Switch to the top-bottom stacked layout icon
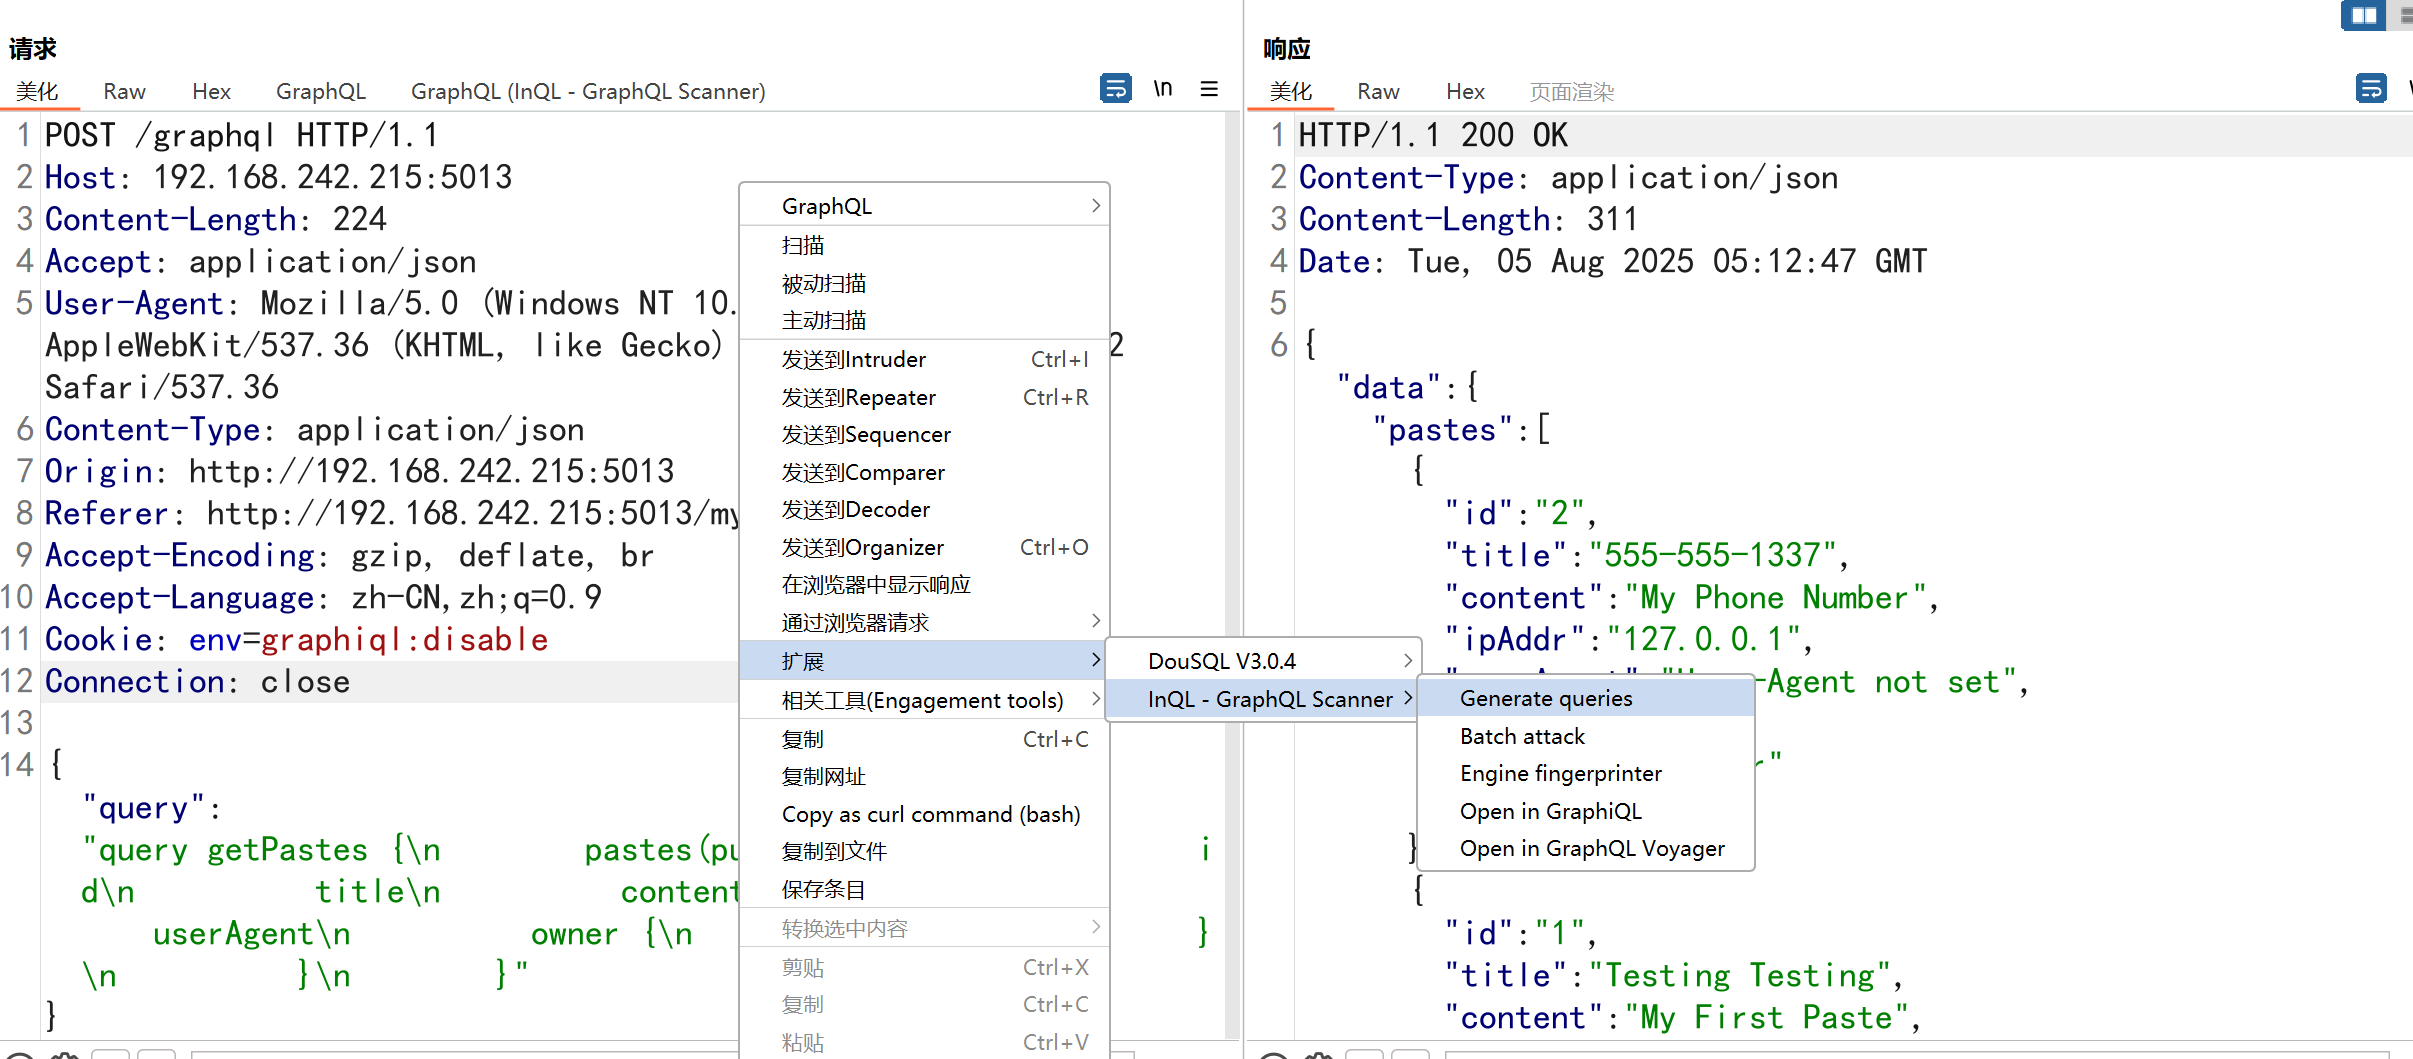The width and height of the screenshot is (2413, 1059). pyautogui.click(x=2404, y=15)
